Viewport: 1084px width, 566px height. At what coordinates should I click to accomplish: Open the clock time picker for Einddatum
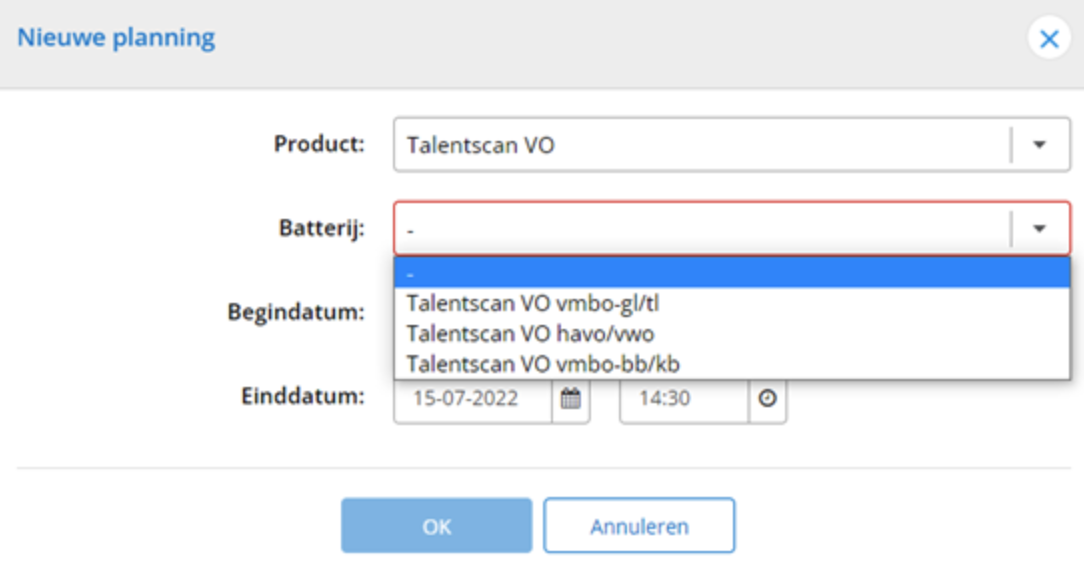[x=767, y=398]
